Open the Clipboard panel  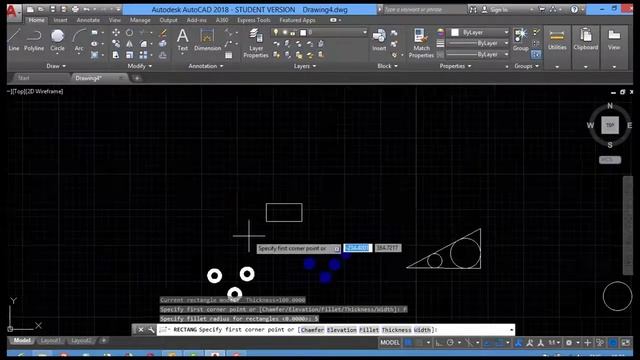[x=586, y=40]
